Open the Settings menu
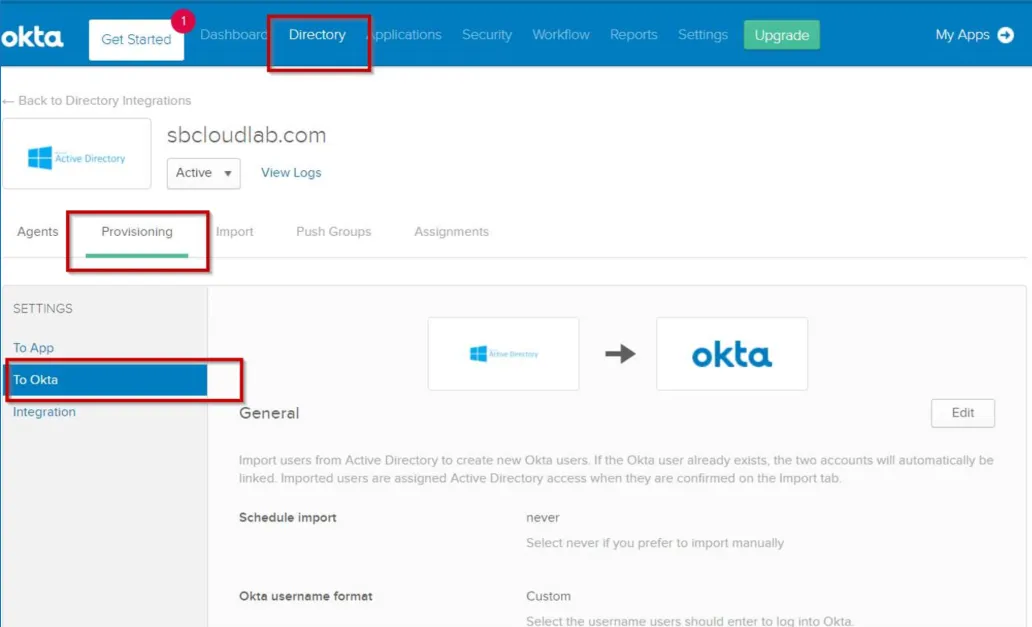Image resolution: width=1032 pixels, height=627 pixels. pyautogui.click(x=703, y=35)
